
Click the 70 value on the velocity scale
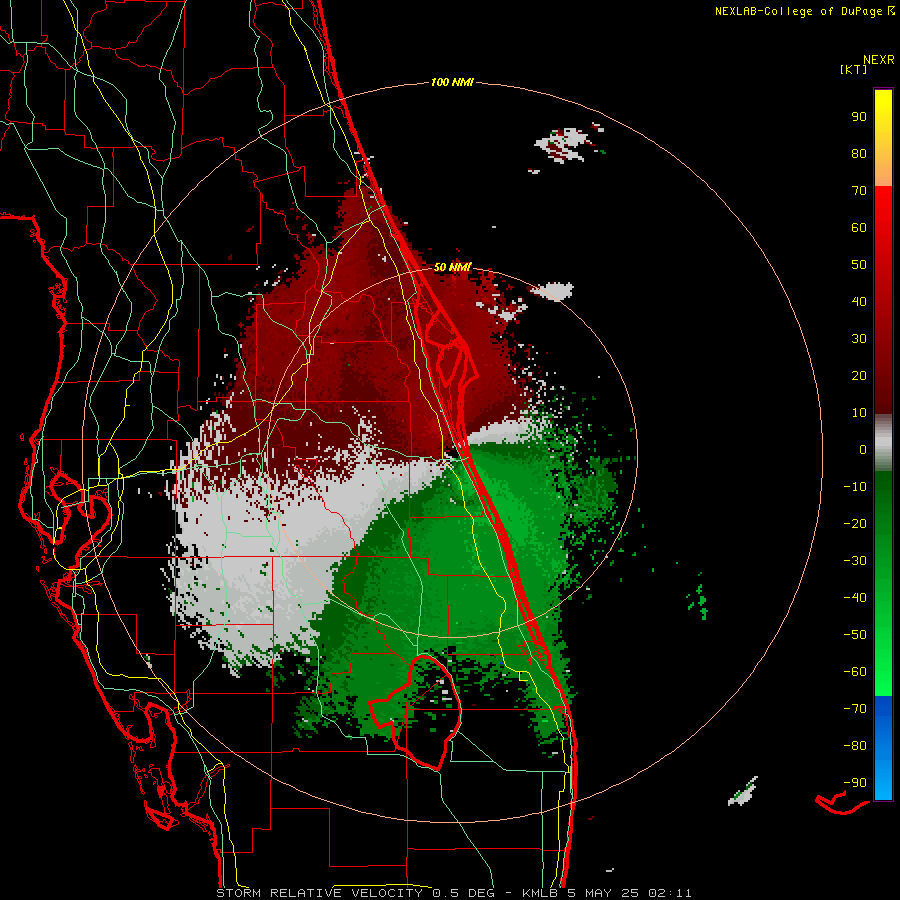pyautogui.click(x=859, y=191)
